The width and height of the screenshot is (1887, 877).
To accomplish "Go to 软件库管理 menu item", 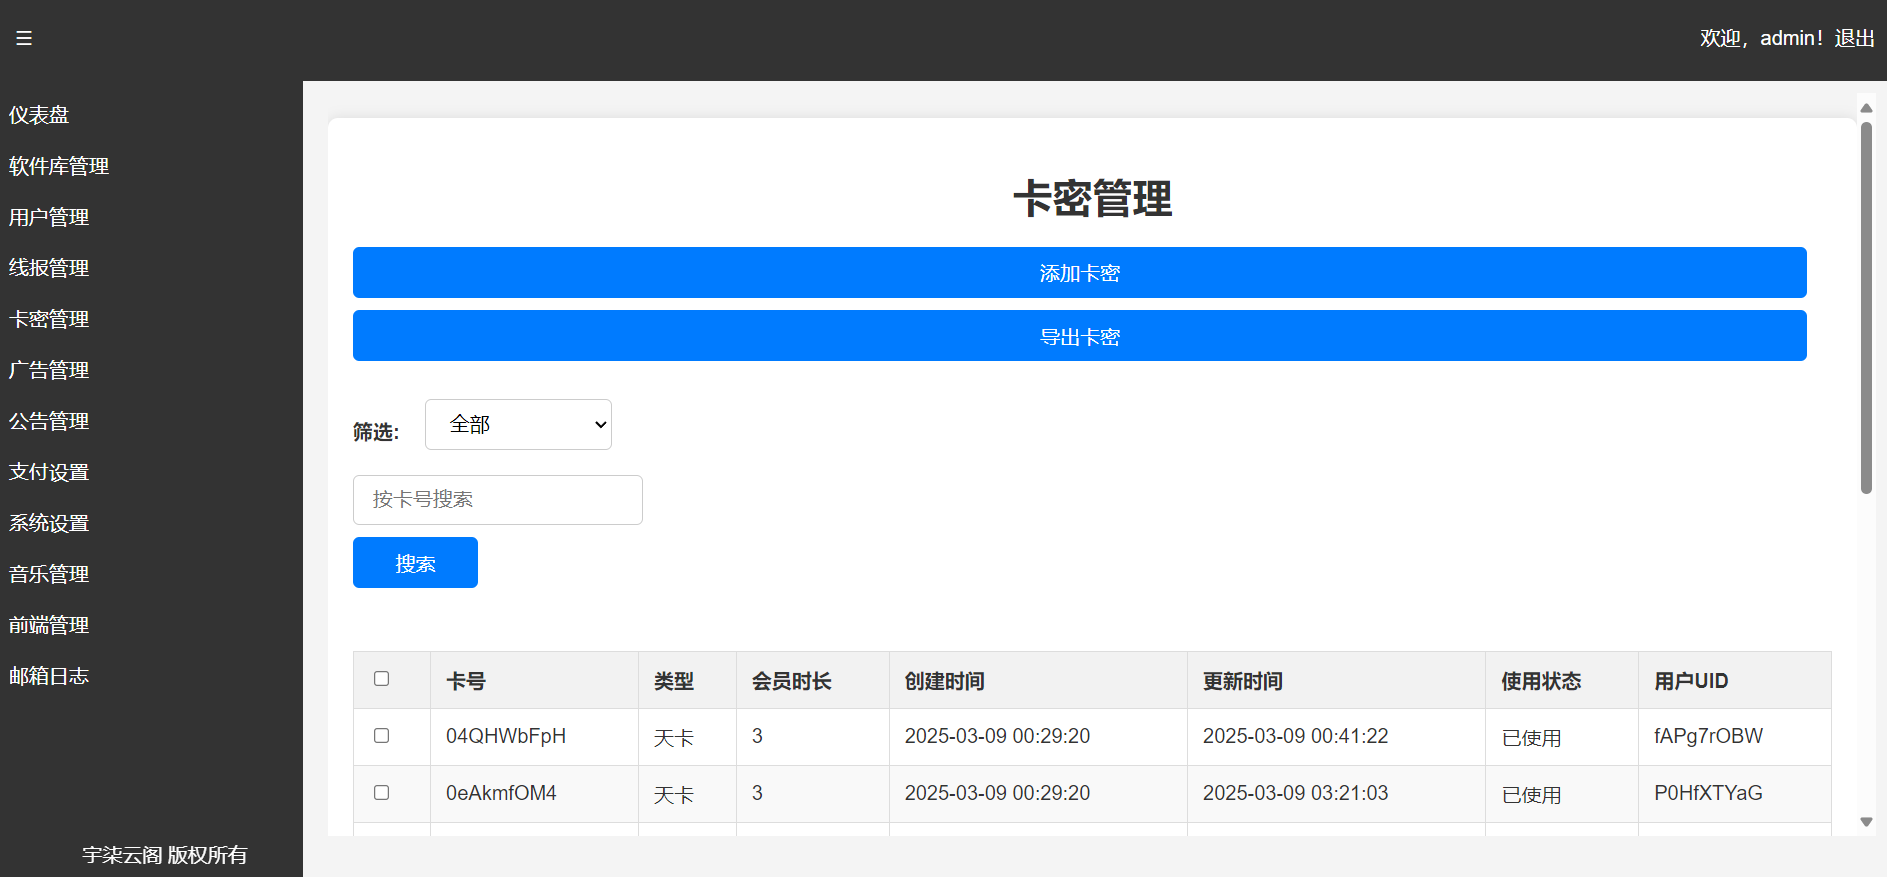I will point(59,166).
